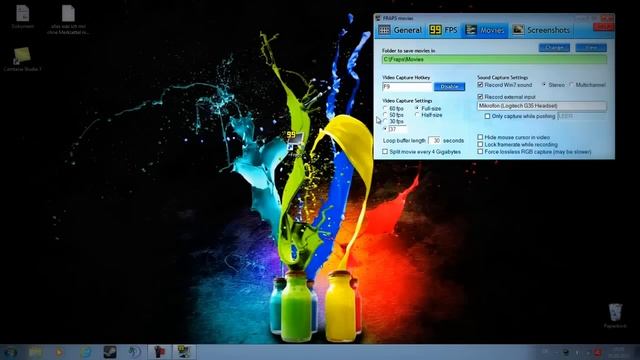Disable the video capture hotkey

[x=449, y=87]
